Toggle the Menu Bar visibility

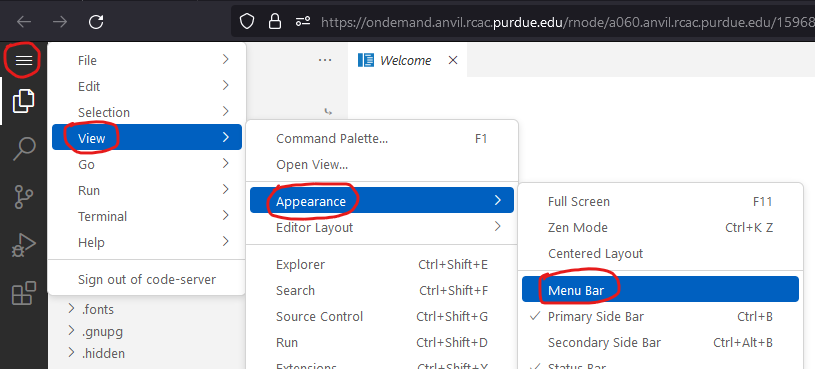660,289
